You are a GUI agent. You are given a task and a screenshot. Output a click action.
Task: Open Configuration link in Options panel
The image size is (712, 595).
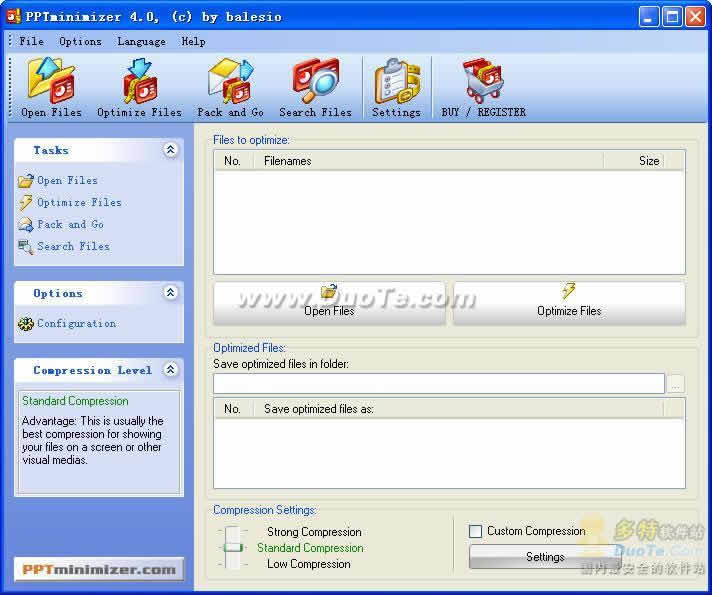tap(76, 323)
